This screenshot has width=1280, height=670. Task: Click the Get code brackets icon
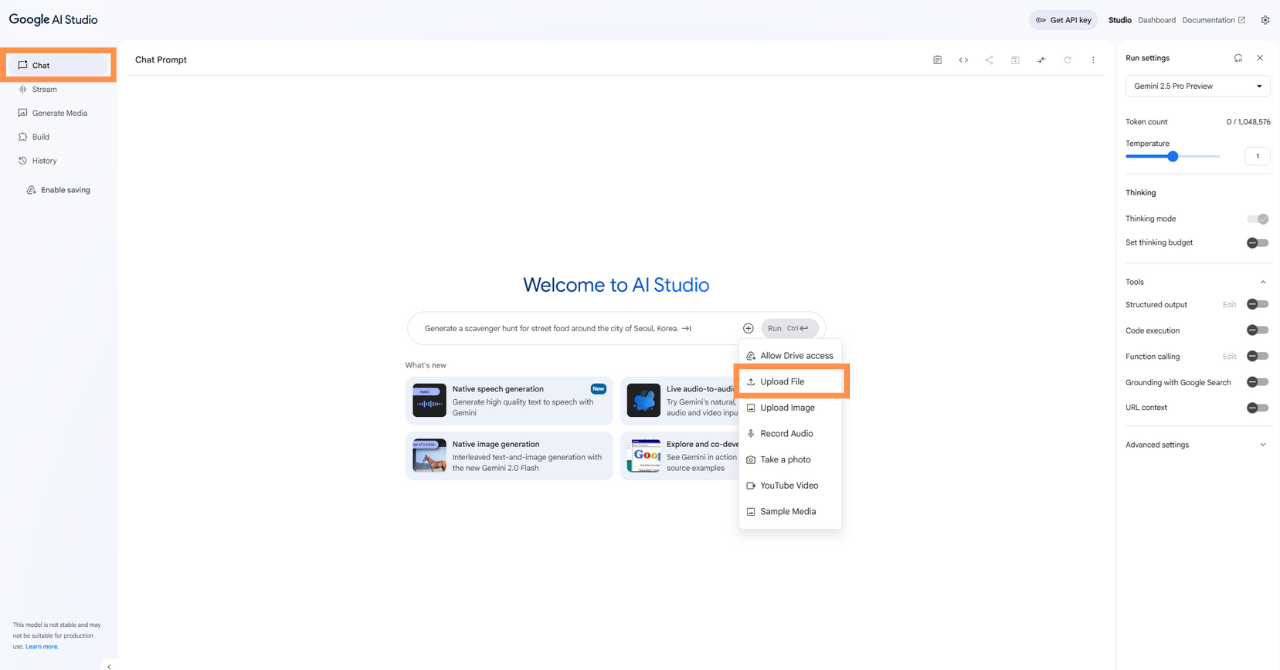(963, 60)
